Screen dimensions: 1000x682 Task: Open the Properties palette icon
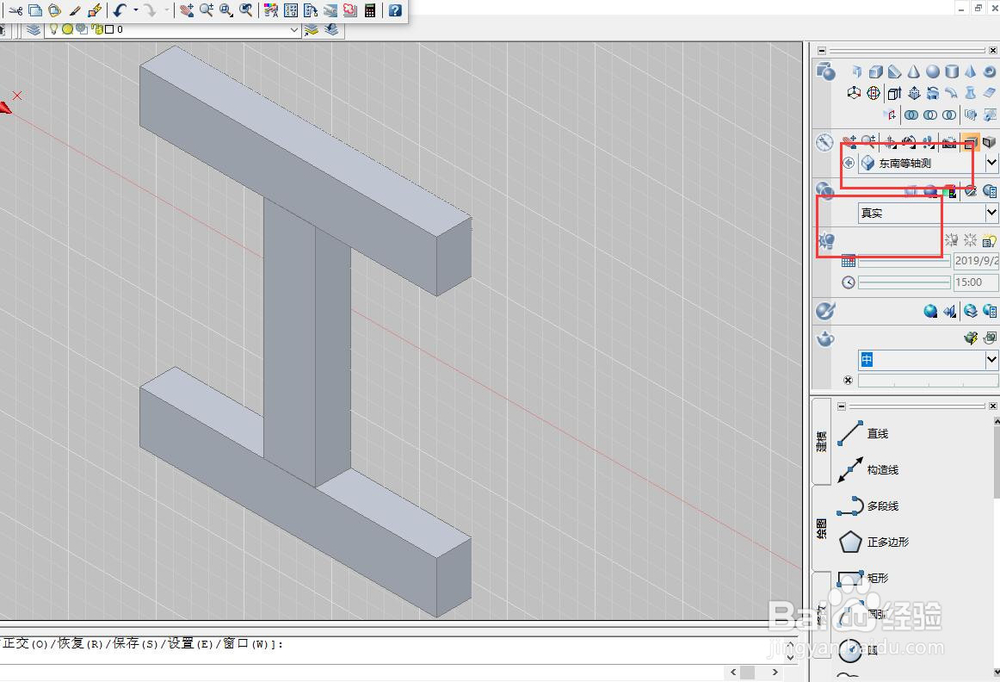coord(271,10)
